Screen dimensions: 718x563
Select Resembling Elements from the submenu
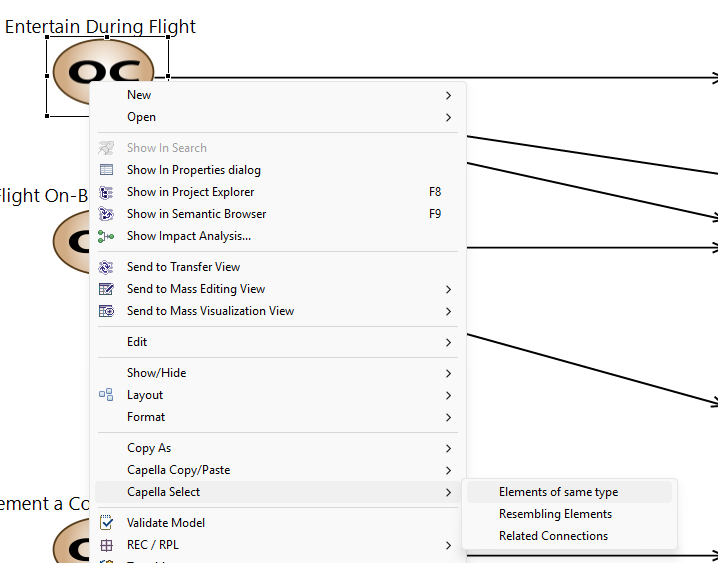tap(555, 514)
